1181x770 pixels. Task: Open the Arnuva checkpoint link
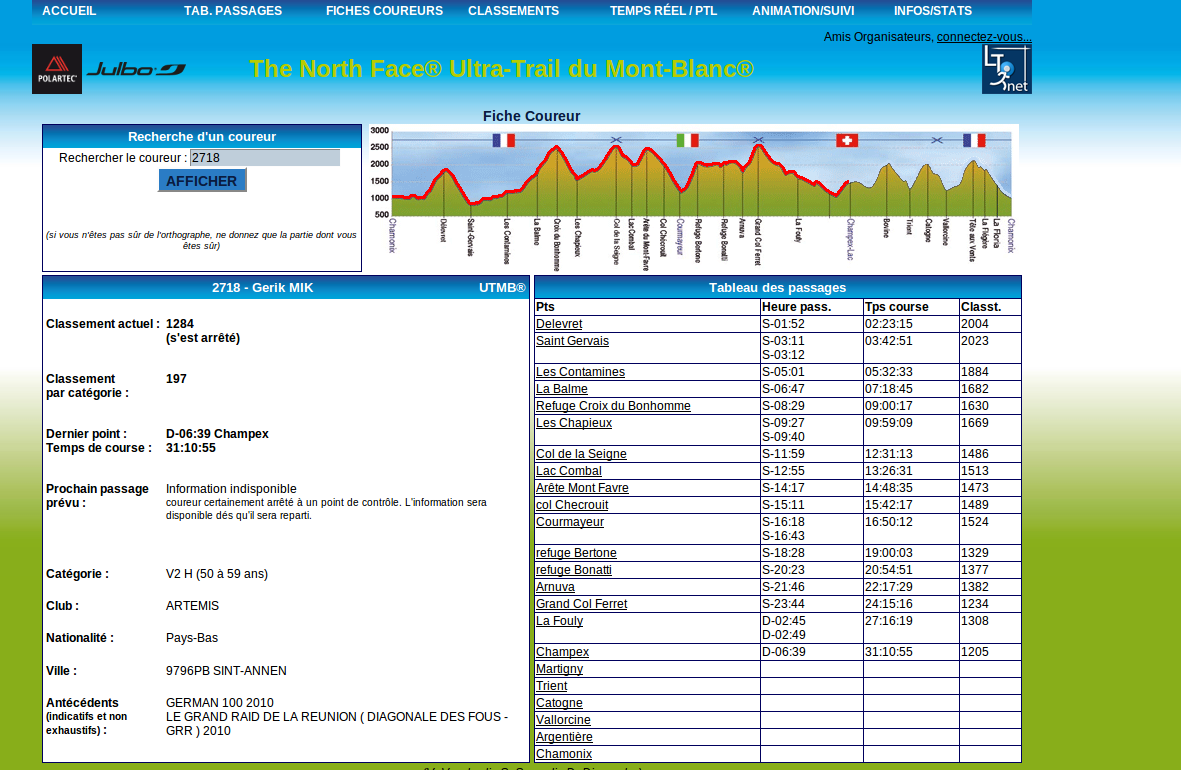coord(555,586)
